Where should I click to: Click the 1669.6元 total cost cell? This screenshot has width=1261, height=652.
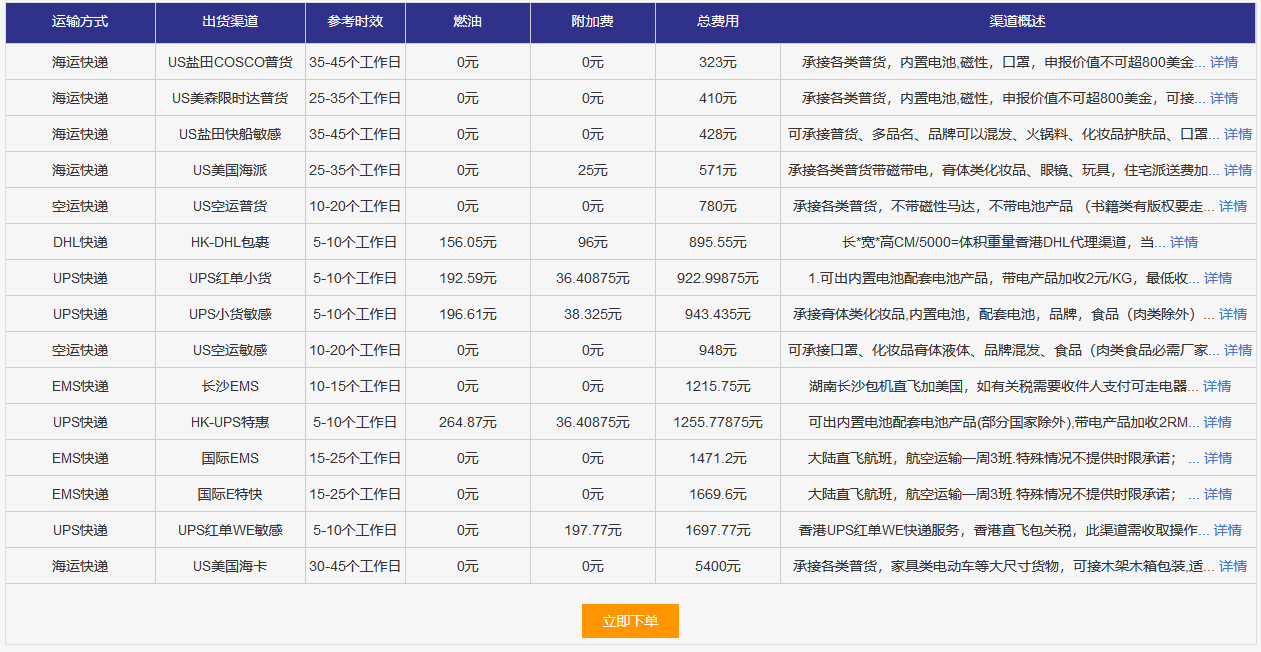[x=718, y=494]
